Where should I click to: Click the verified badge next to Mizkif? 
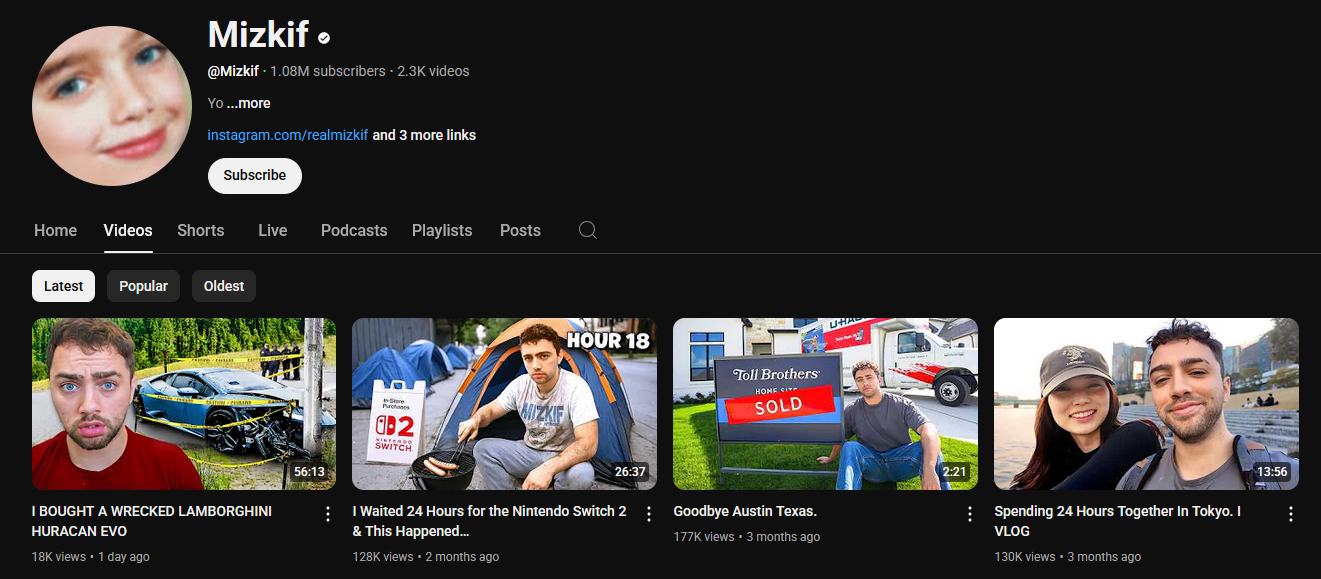point(324,38)
